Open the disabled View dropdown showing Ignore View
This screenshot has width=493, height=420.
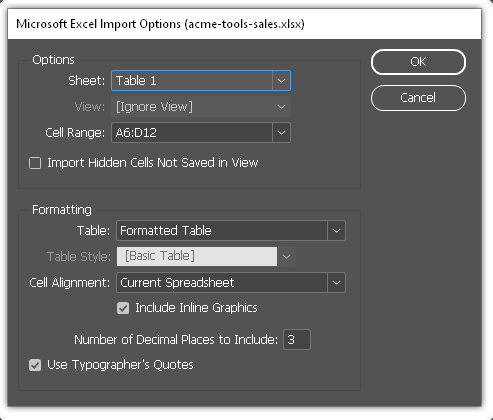point(201,107)
